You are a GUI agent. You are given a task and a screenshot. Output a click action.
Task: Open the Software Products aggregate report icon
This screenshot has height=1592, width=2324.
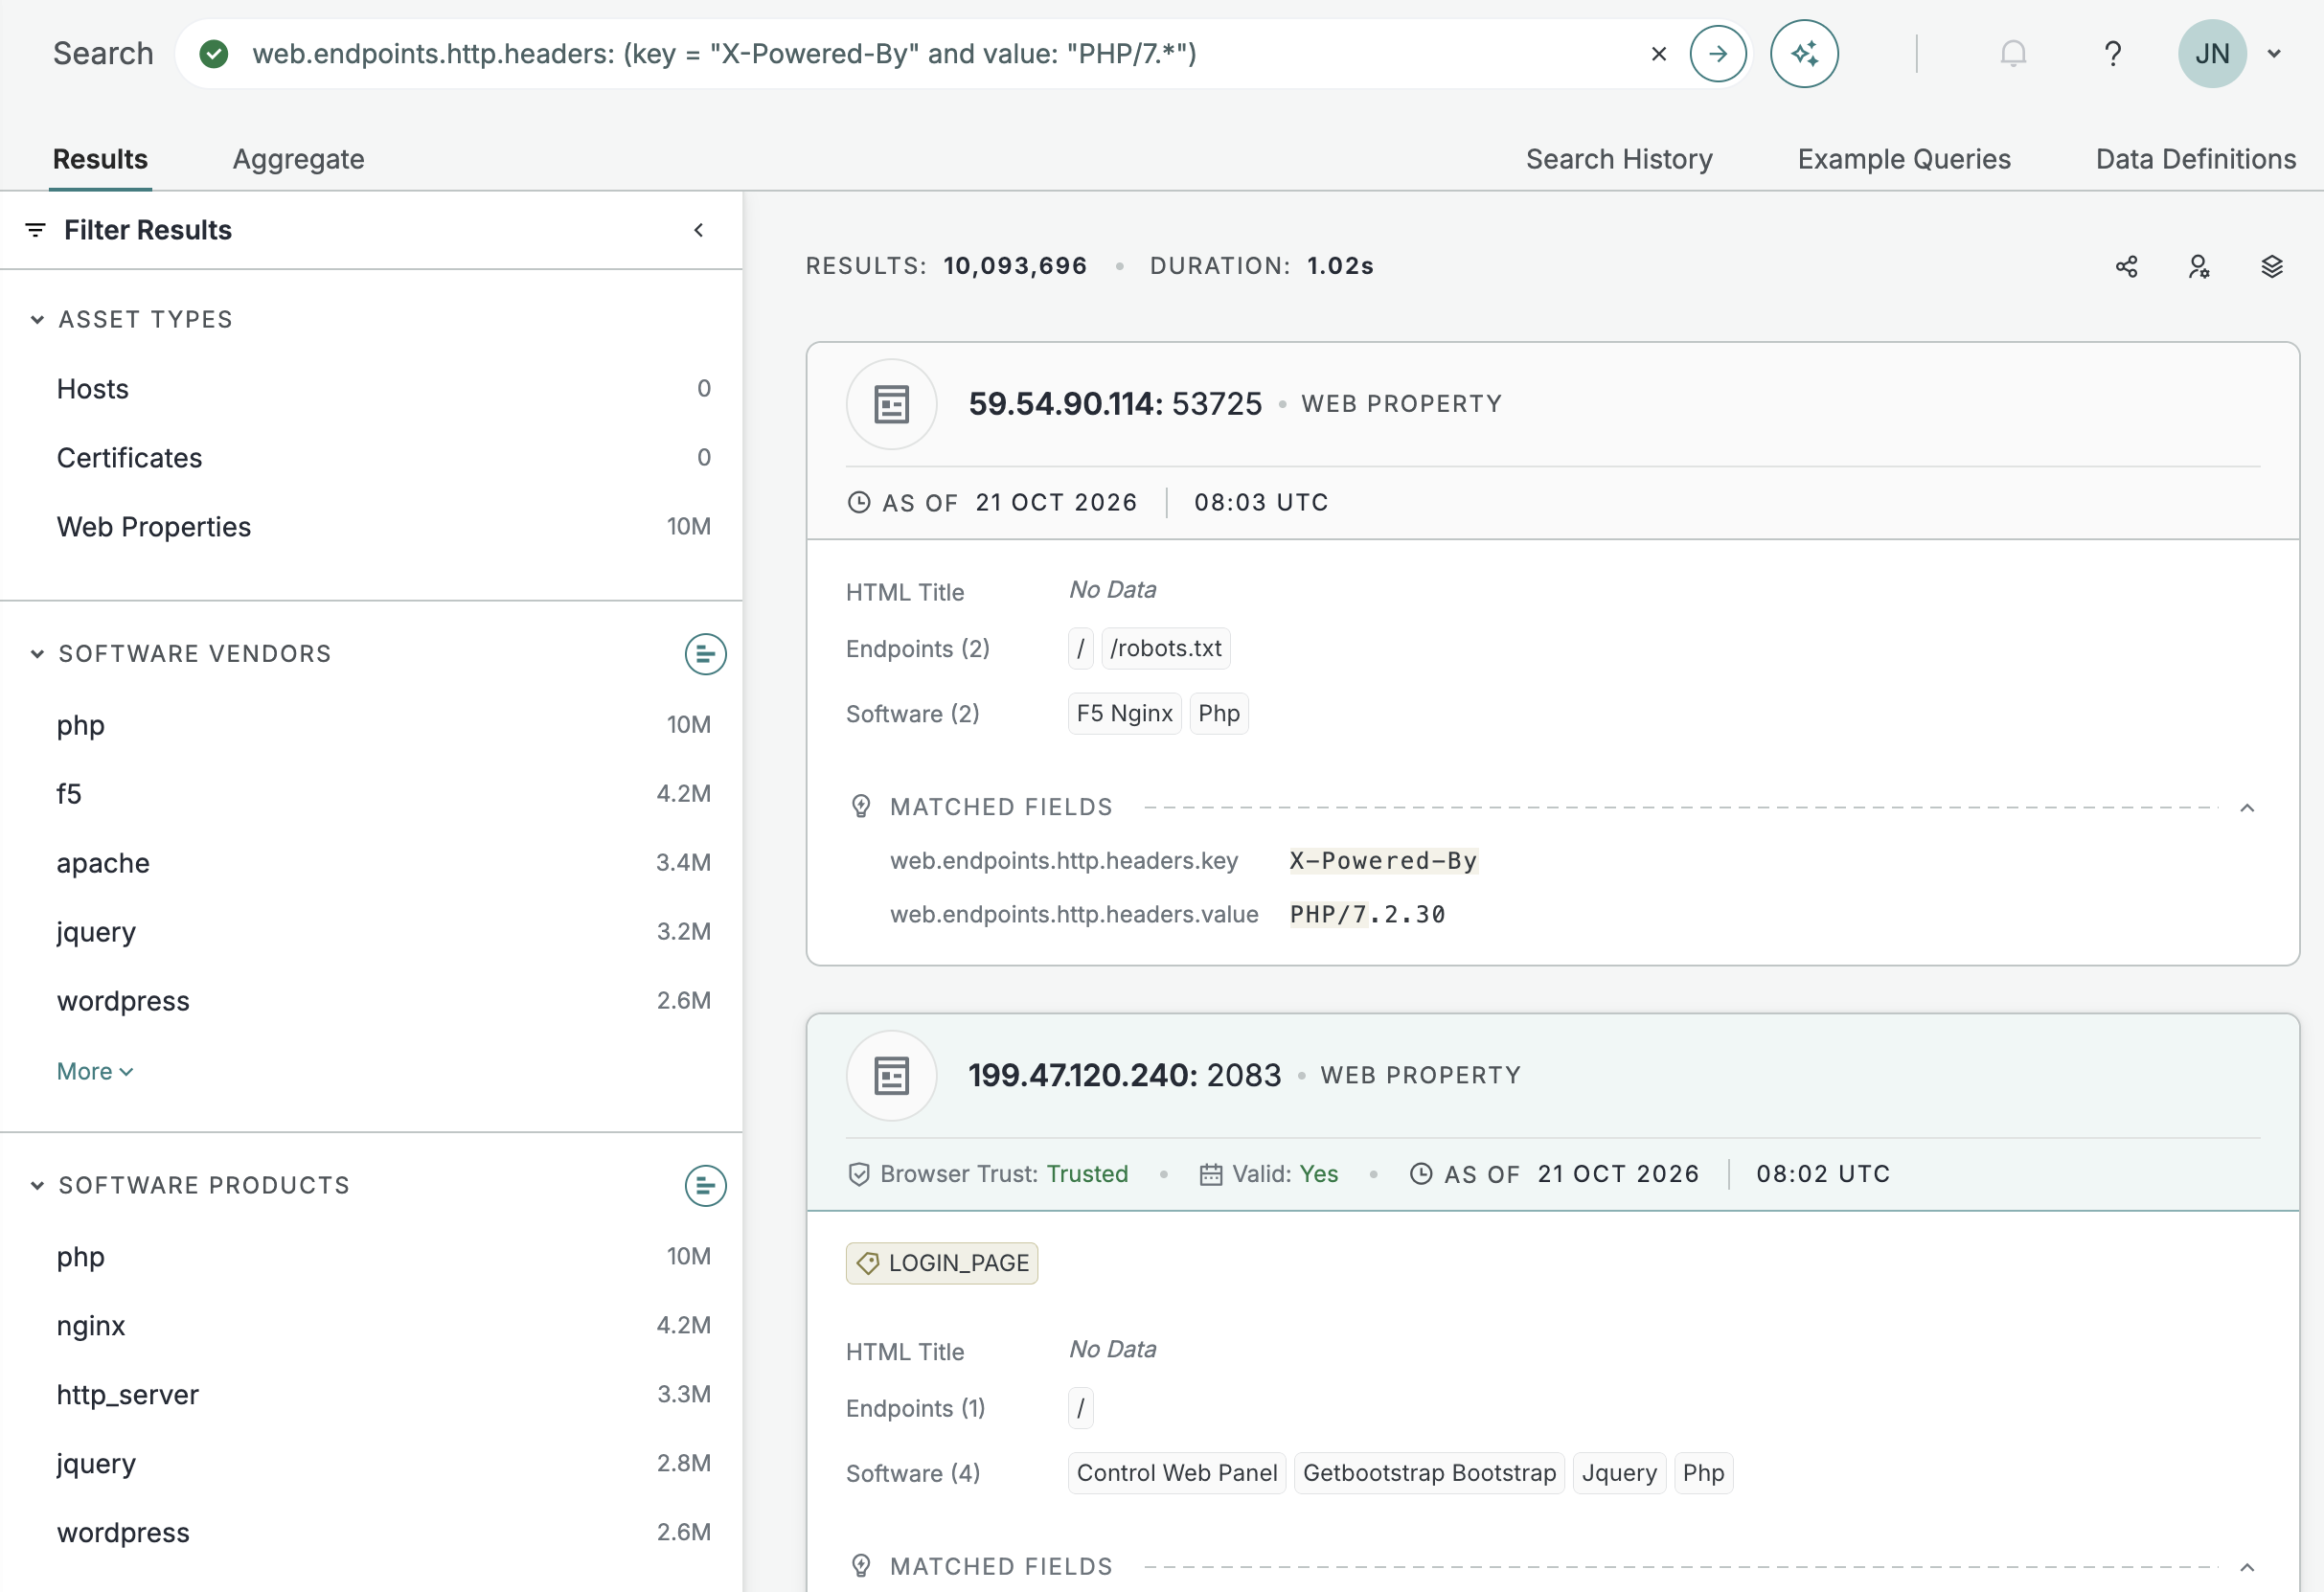[705, 1186]
